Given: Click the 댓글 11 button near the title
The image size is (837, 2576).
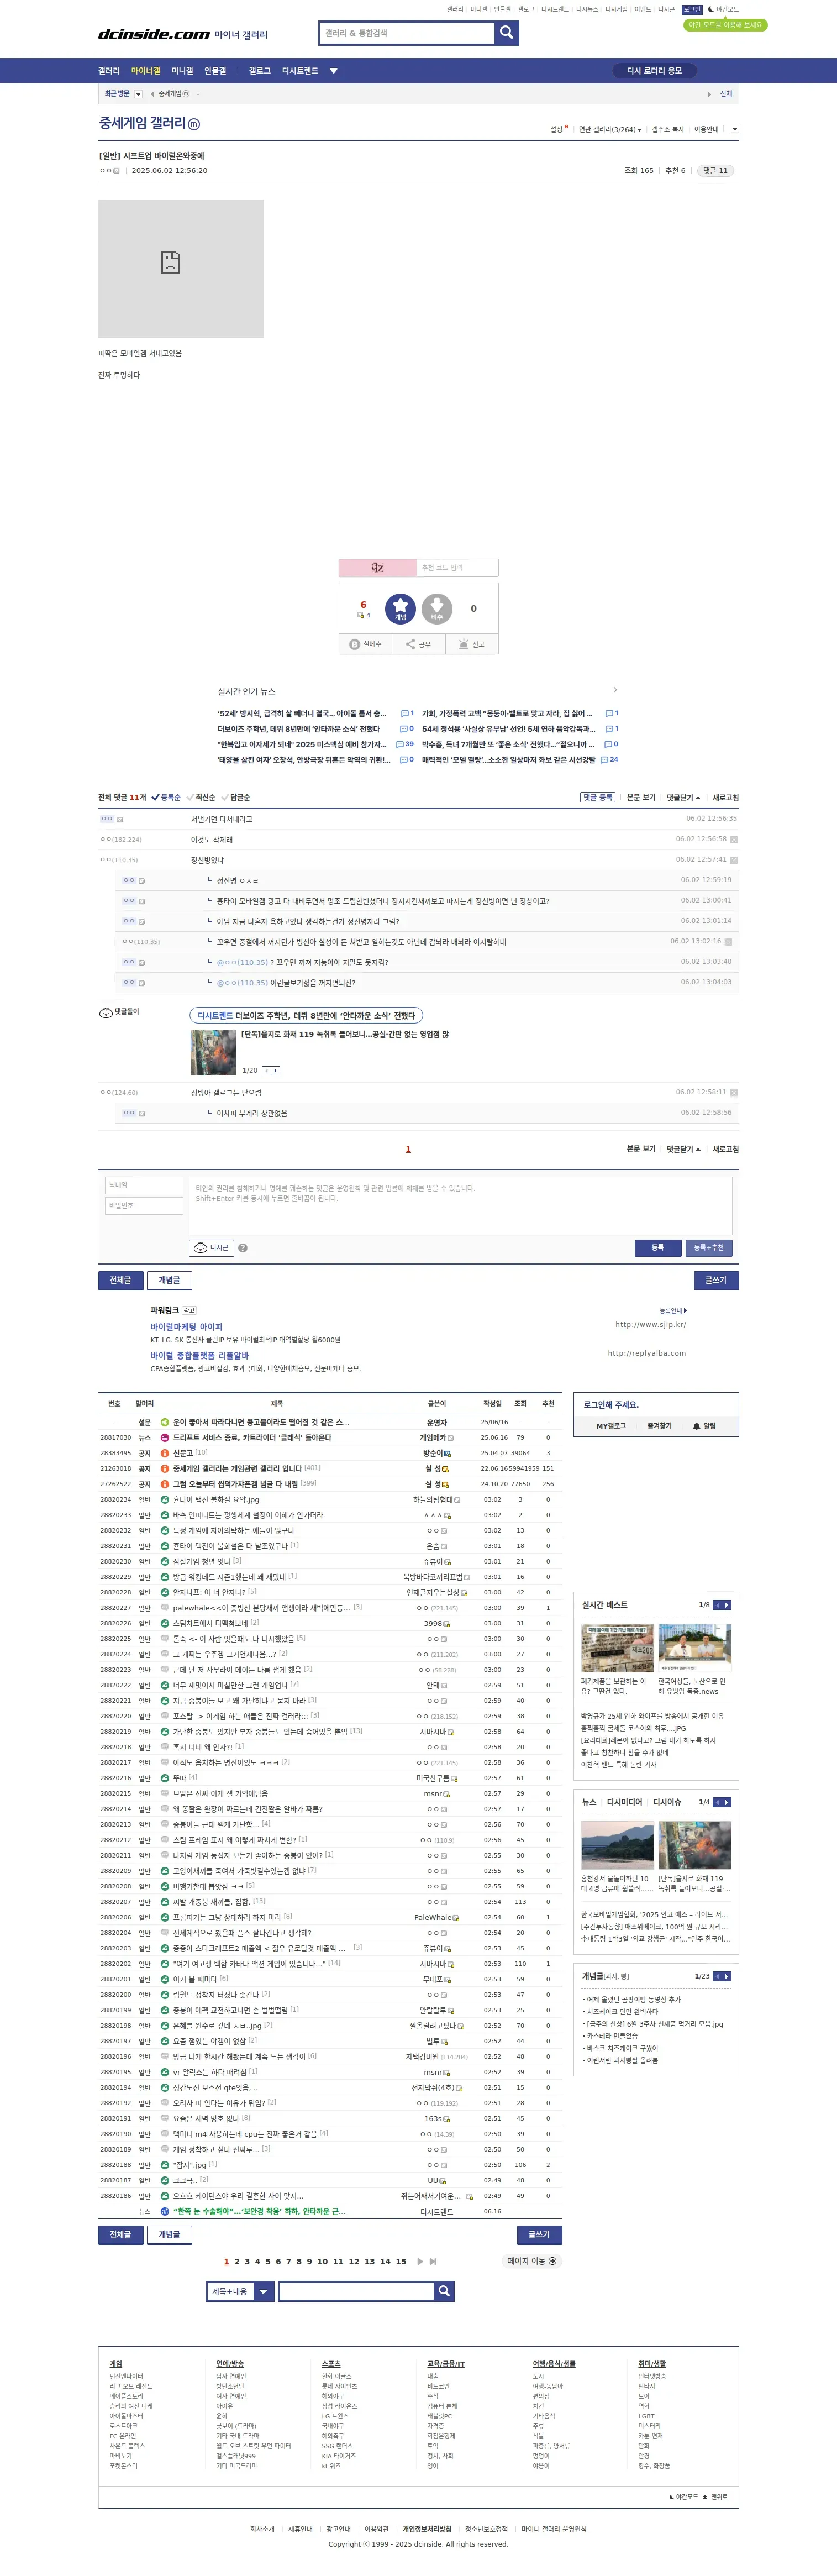Looking at the screenshot, I should [x=715, y=171].
